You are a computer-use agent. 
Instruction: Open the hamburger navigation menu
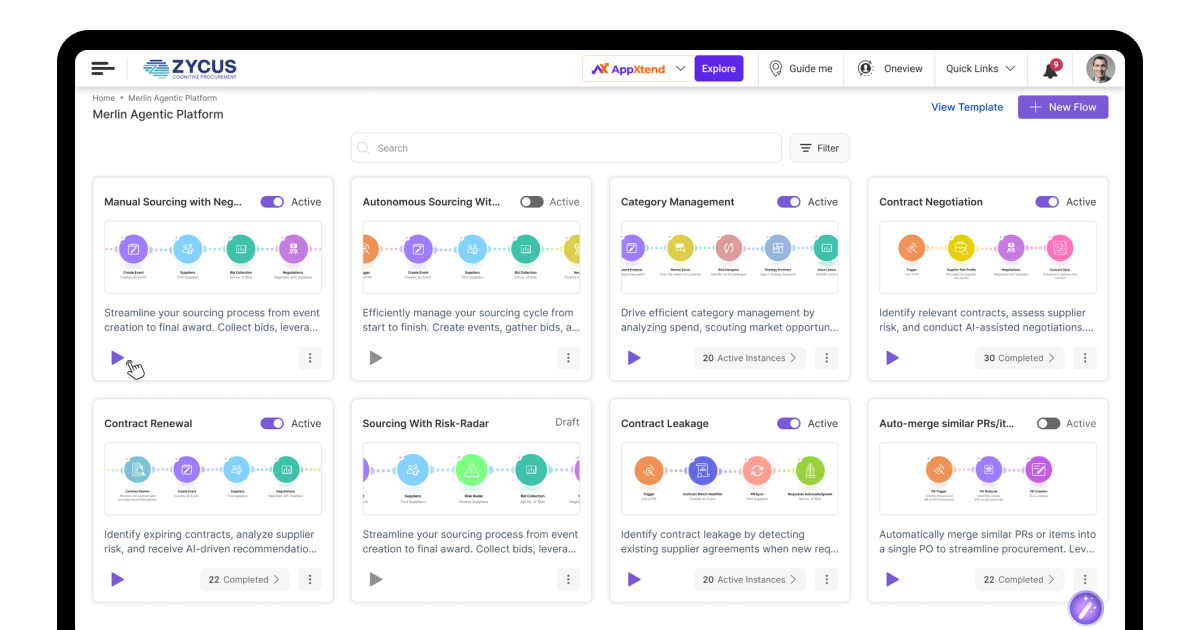[x=103, y=68]
